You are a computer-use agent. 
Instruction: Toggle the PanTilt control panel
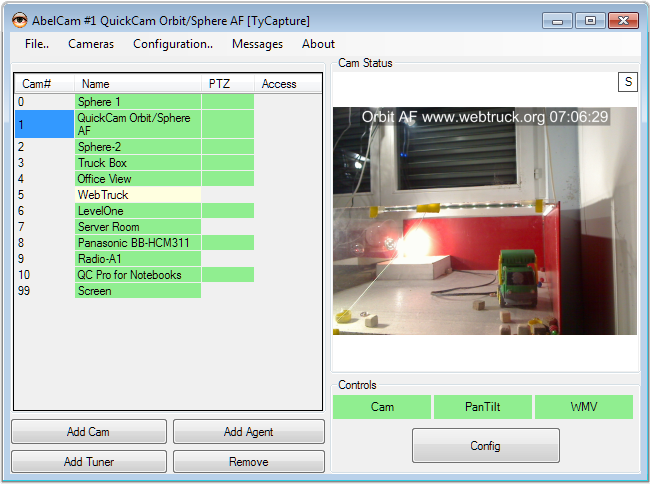[483, 407]
